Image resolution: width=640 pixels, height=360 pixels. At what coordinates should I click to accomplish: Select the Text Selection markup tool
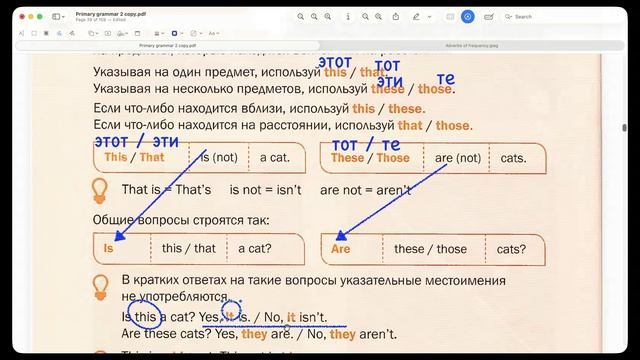pyautogui.click(x=22, y=33)
